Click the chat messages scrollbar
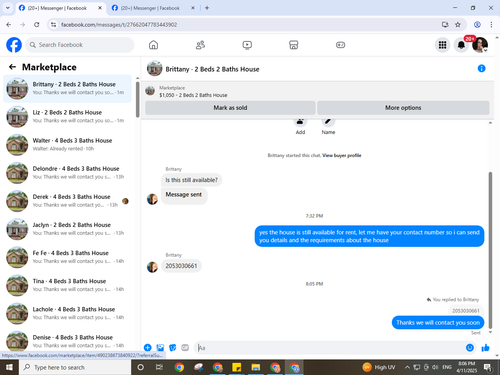Viewport: 500px width, 375px height. coord(490,250)
